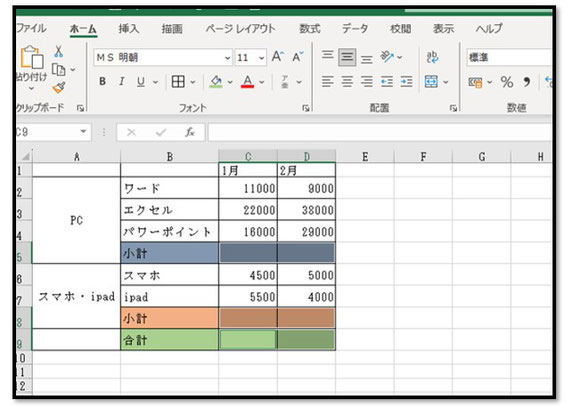Open the 数式 ribbon tab

(x=310, y=29)
